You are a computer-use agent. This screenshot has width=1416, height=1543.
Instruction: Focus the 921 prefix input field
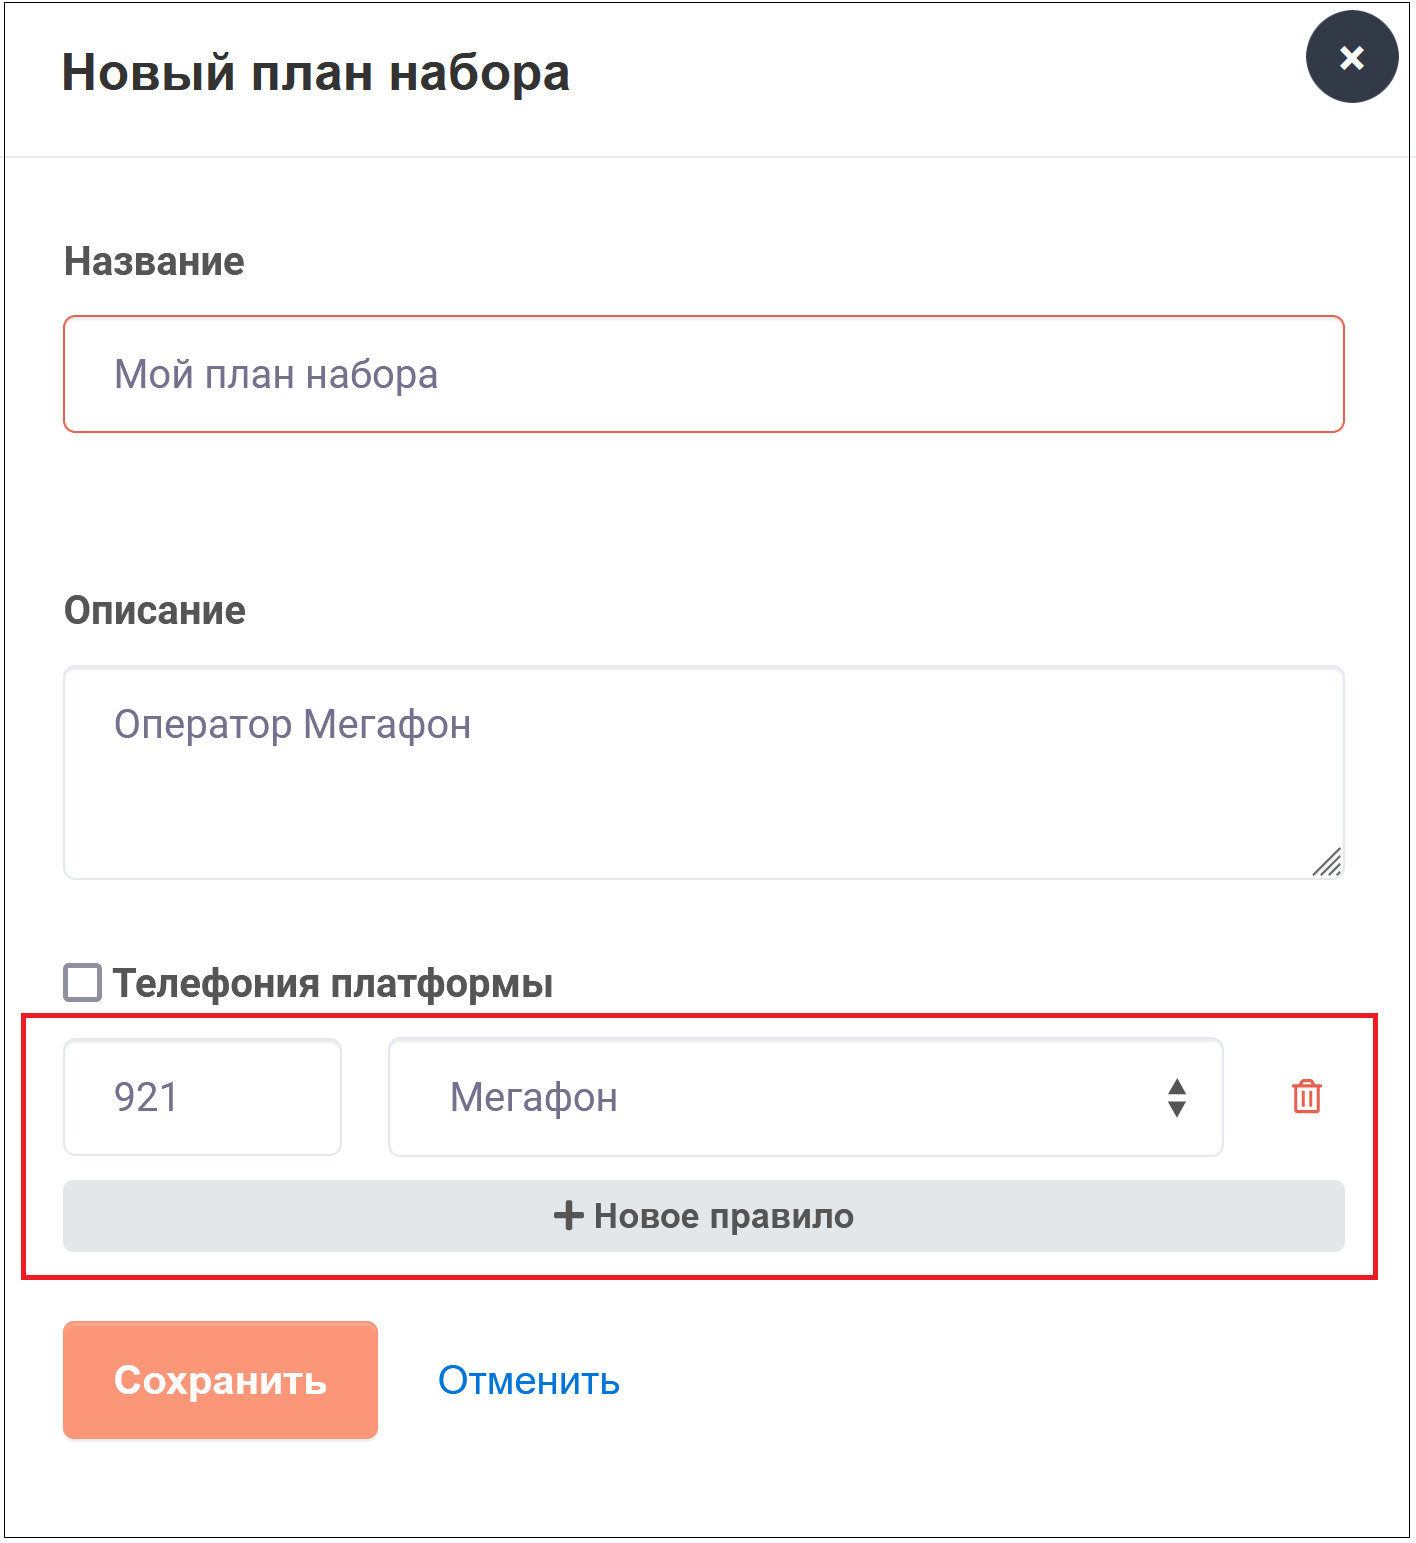pyautogui.click(x=202, y=1097)
